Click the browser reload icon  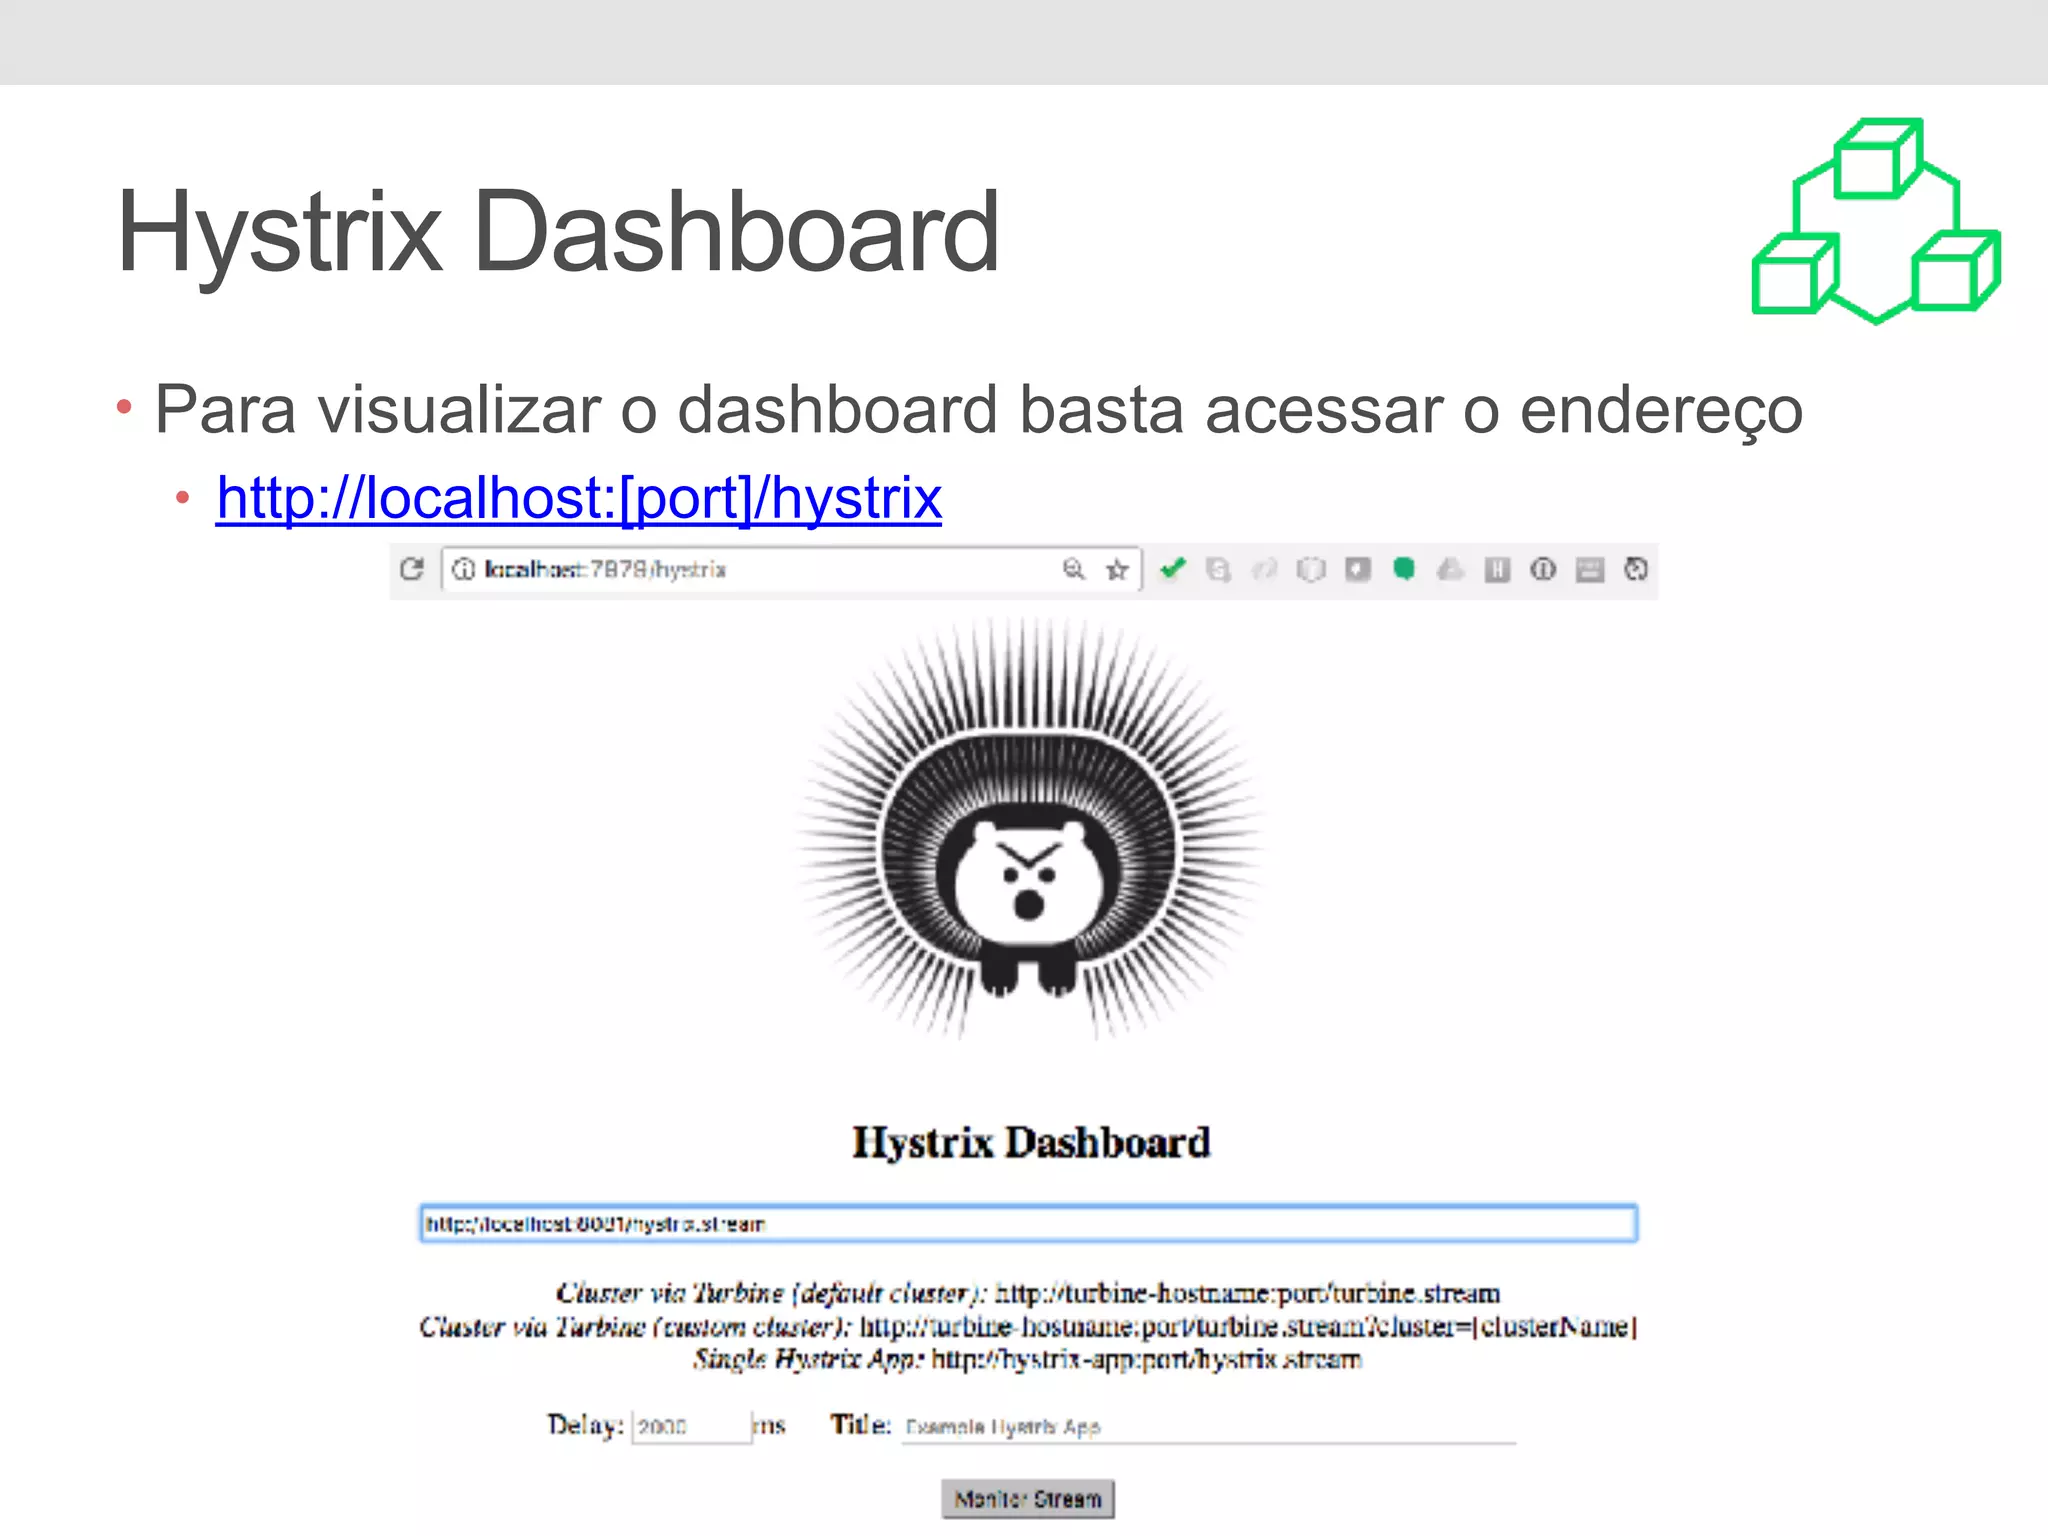coord(412,569)
